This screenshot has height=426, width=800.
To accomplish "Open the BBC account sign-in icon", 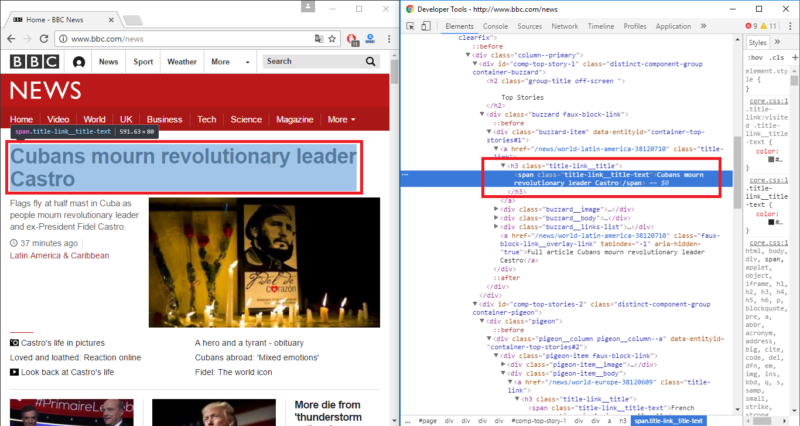I will tap(79, 62).
